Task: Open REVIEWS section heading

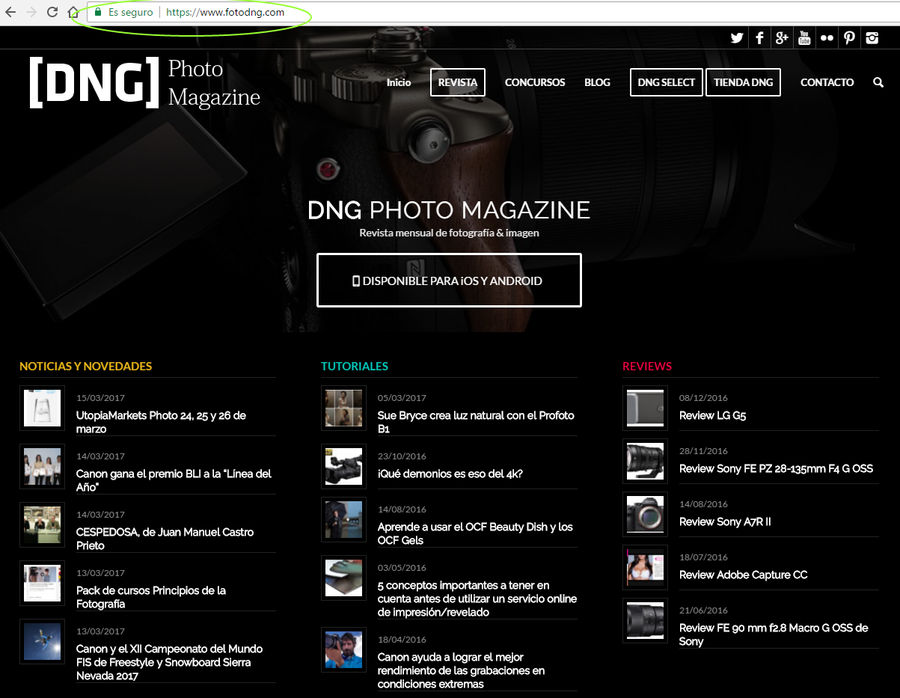Action: point(647,366)
